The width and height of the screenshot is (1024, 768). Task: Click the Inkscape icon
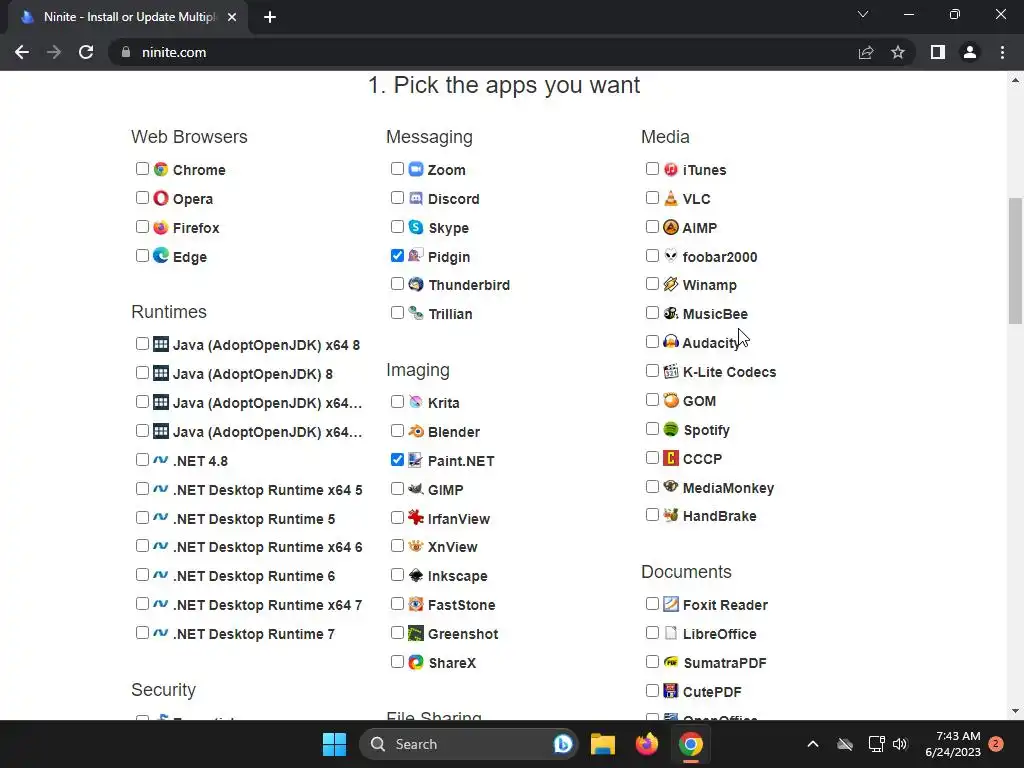pos(416,575)
